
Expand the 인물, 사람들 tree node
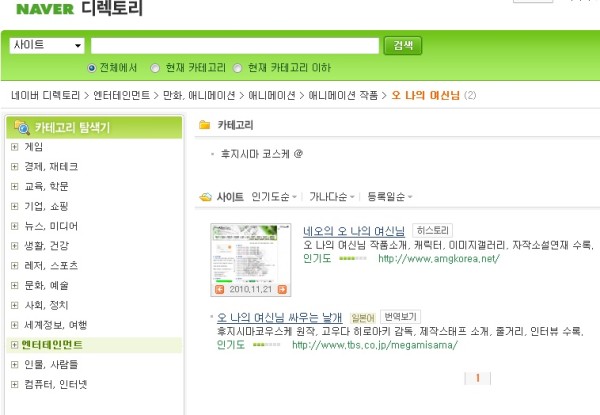(x=15, y=365)
